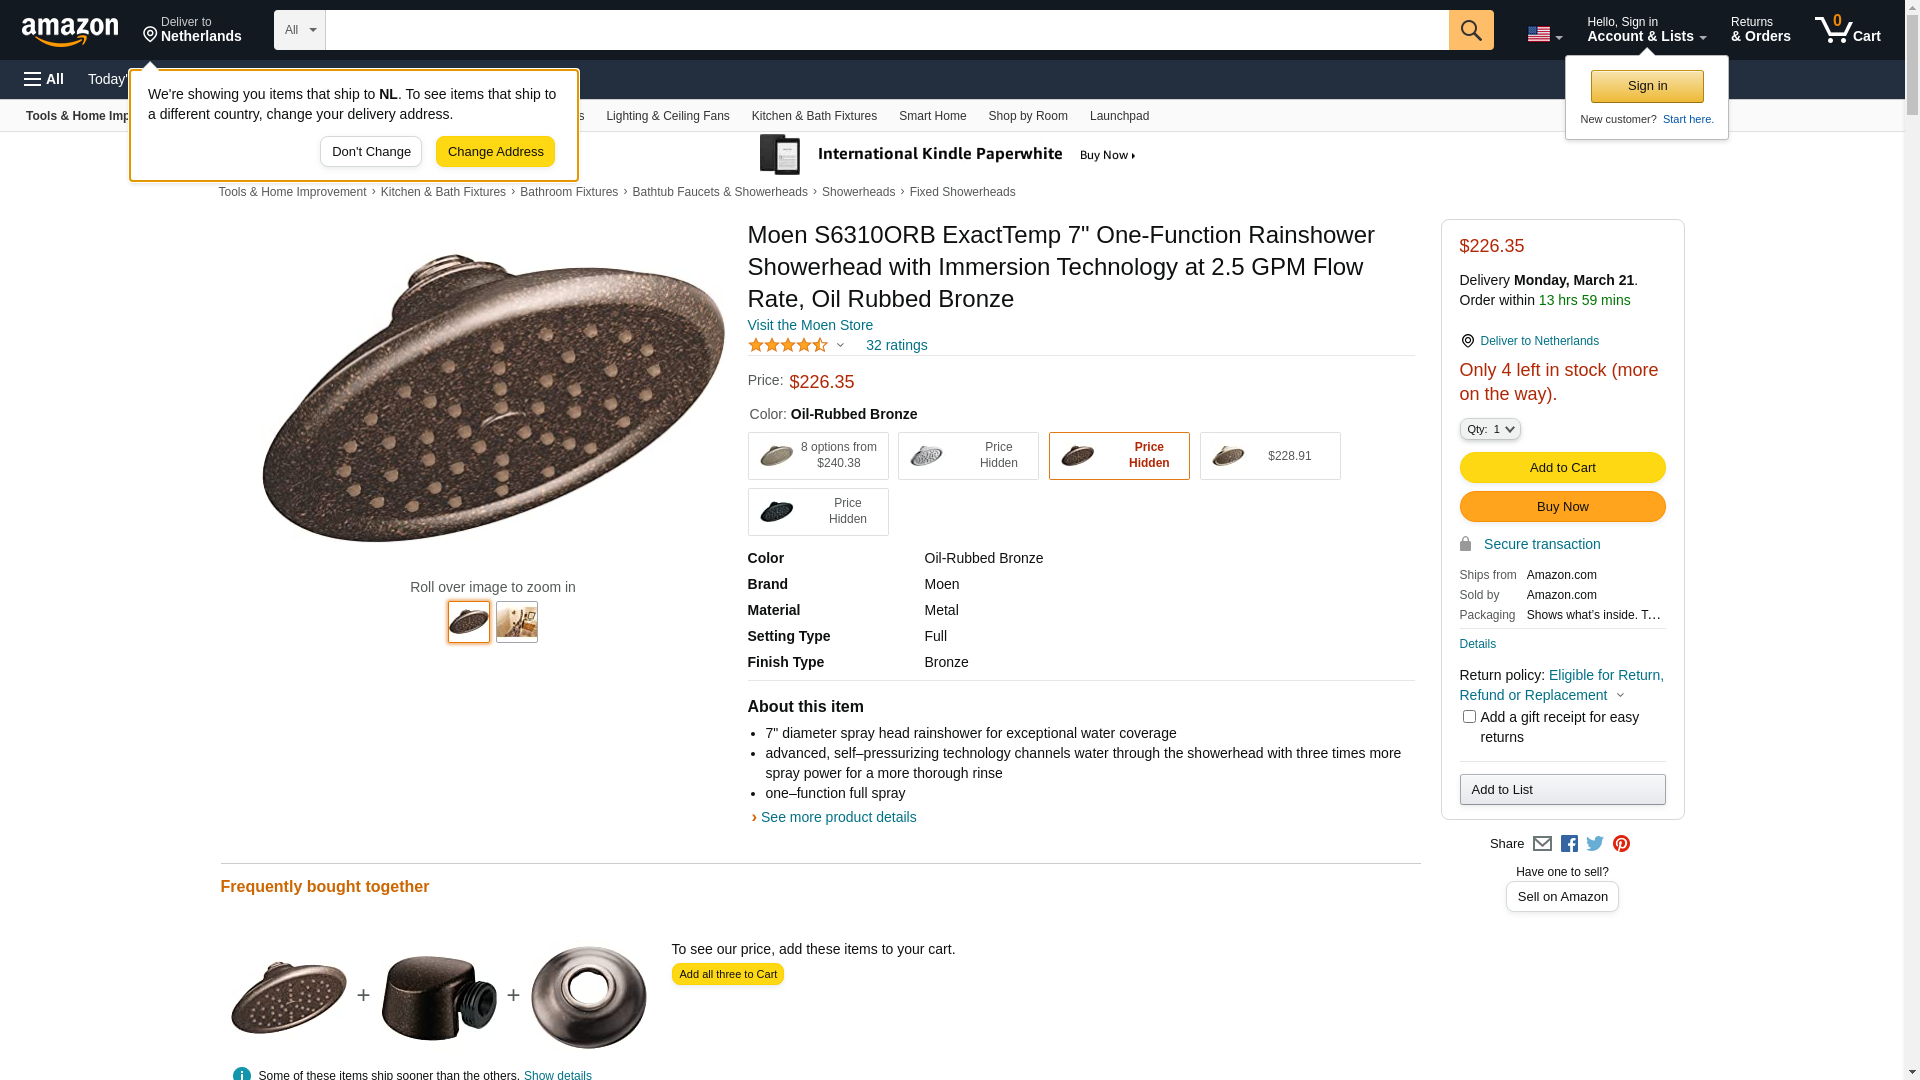Click into the Amazon search field
This screenshot has height=1080, width=1920.
click(886, 30)
